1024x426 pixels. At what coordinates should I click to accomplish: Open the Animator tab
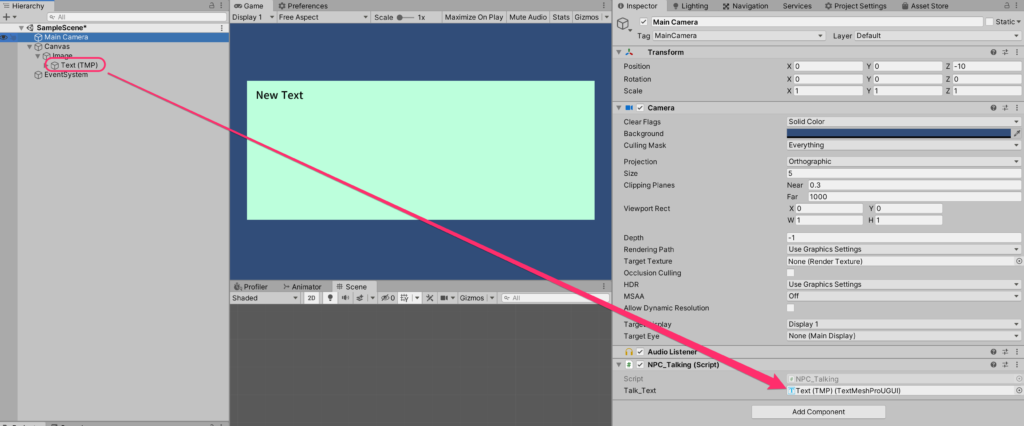(301, 286)
